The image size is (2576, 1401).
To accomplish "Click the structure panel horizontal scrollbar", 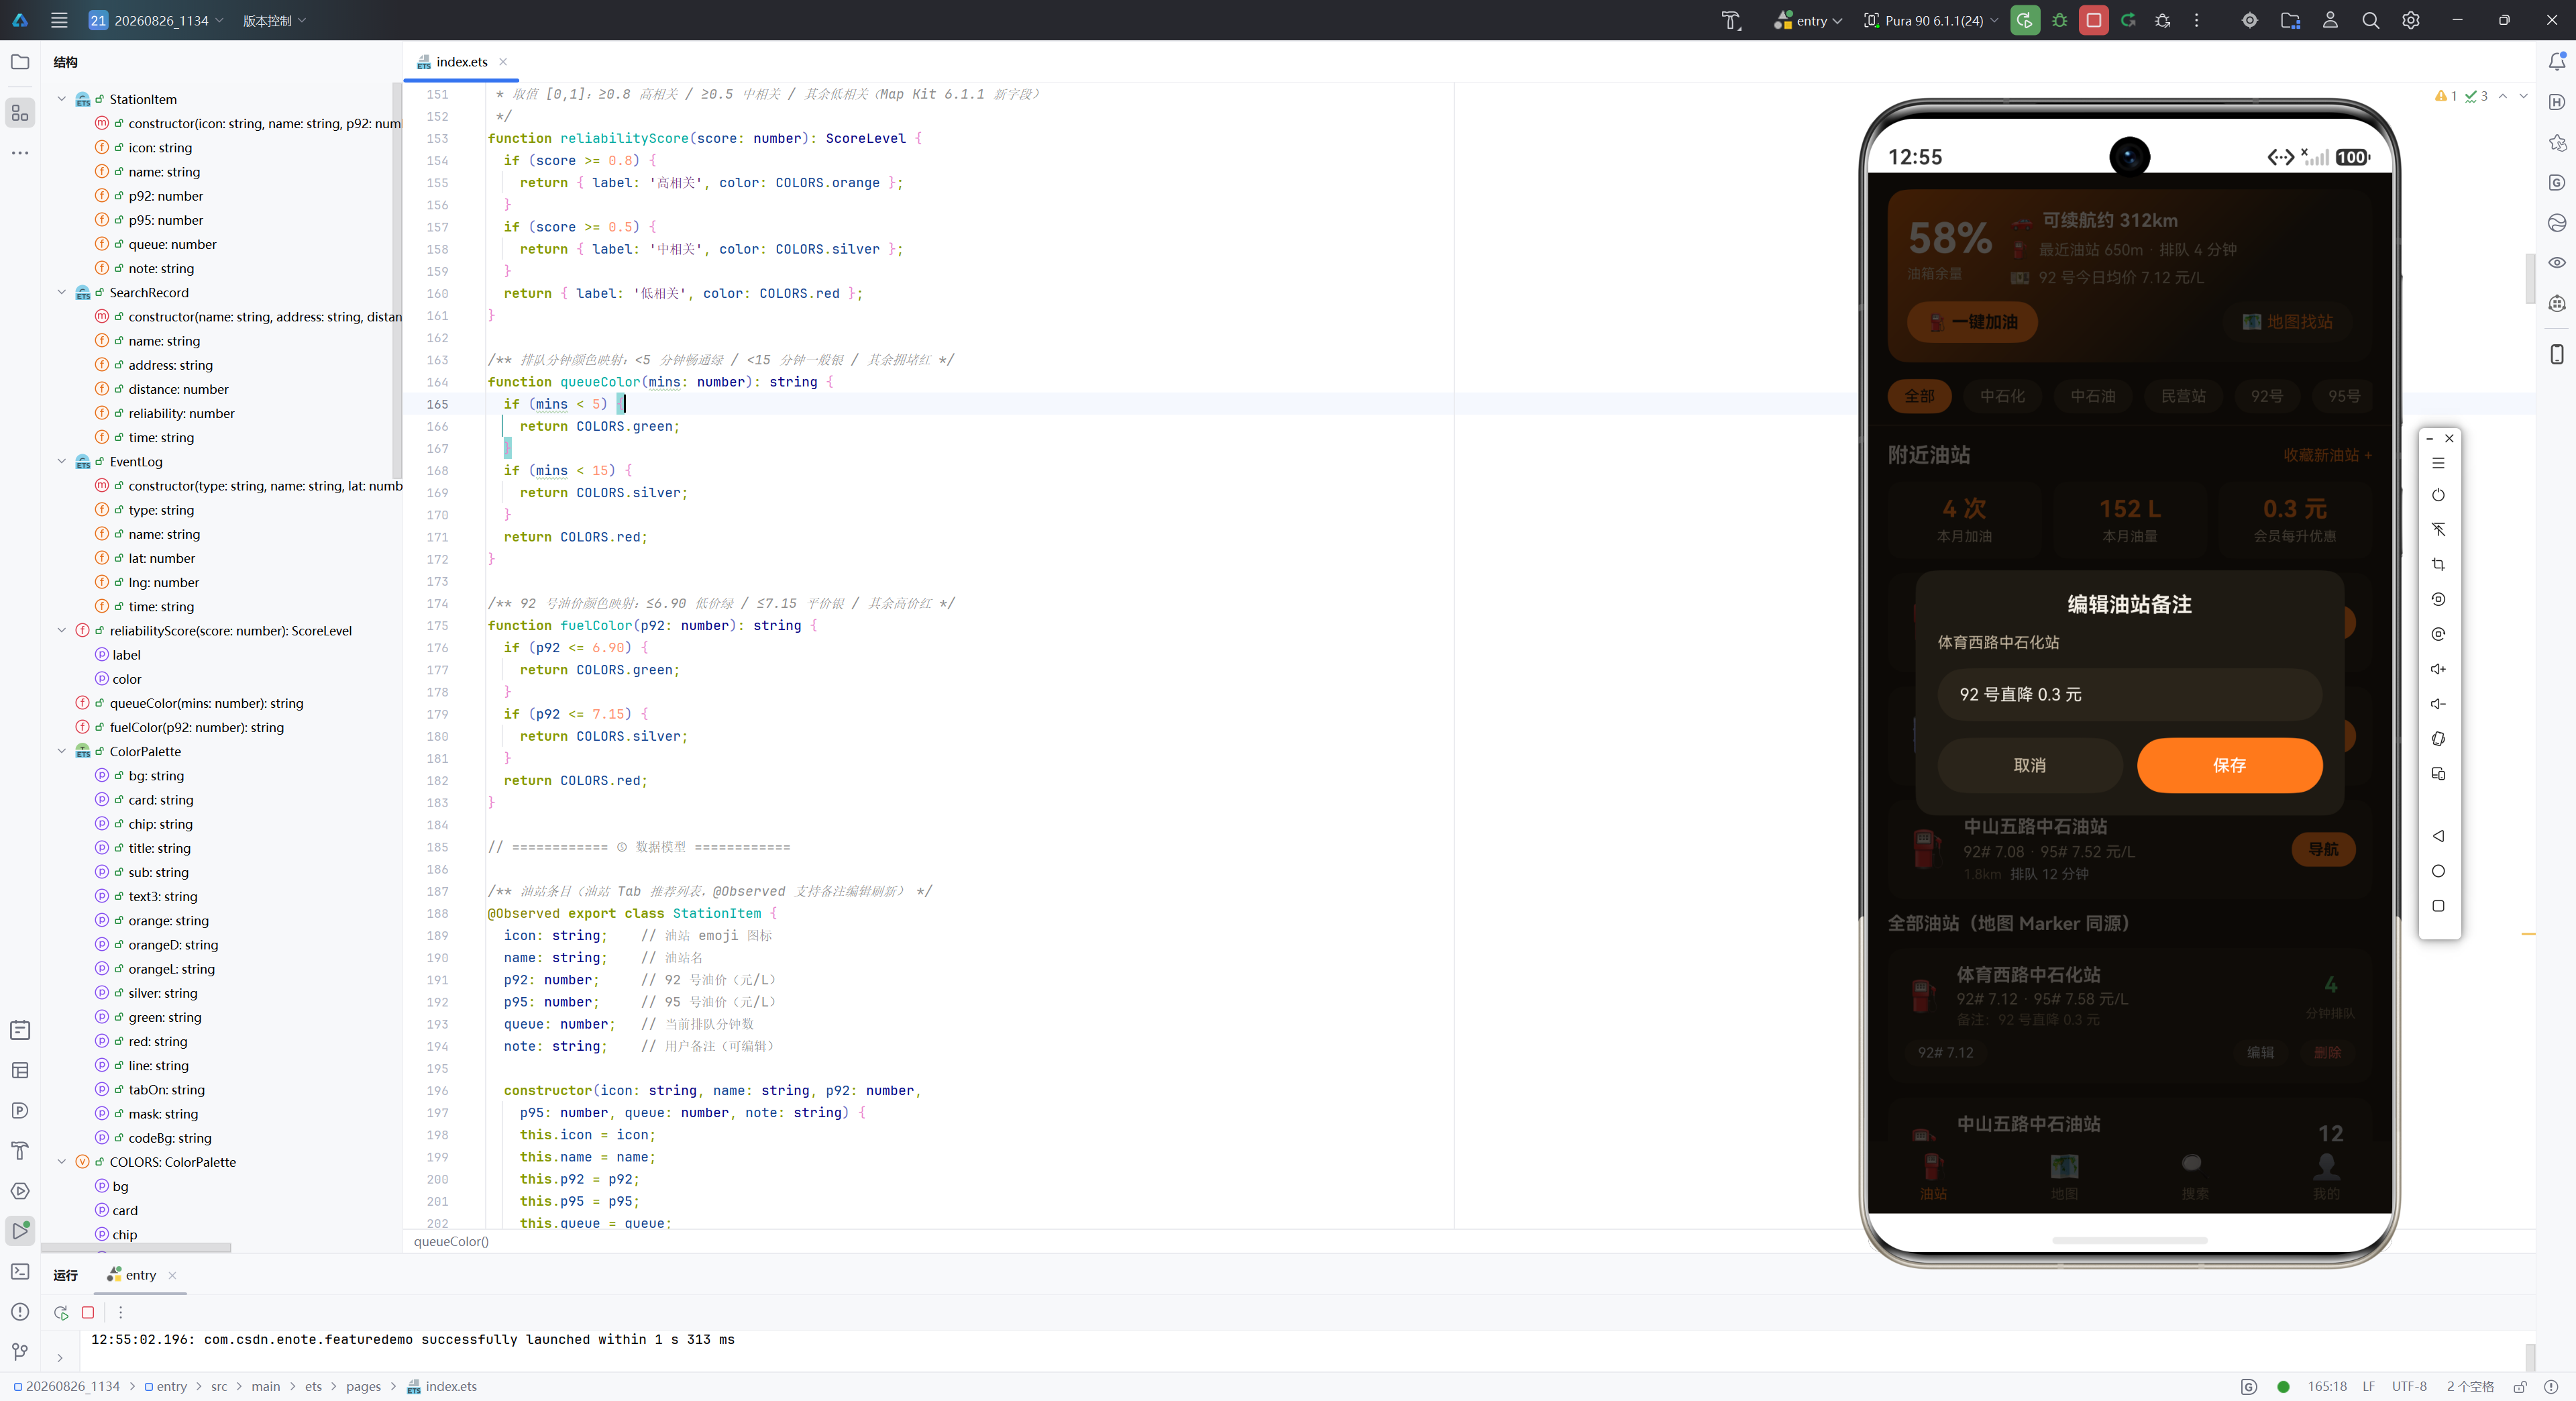I will (136, 1247).
